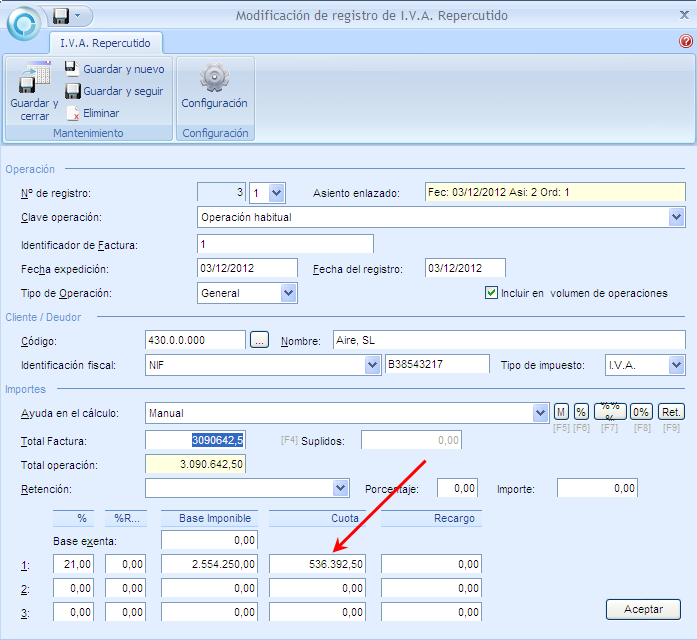
Task: Click the quick access save icon
Action: pos(61,16)
